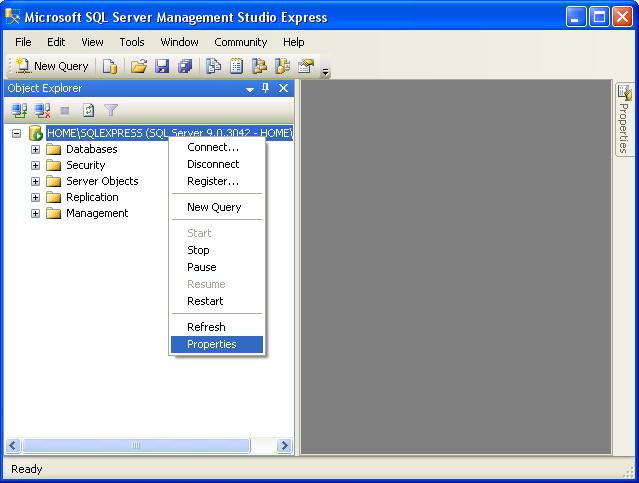639x483 pixels.
Task: Collapse the HOME\SQLEXPRESS server node
Action: click(16, 133)
